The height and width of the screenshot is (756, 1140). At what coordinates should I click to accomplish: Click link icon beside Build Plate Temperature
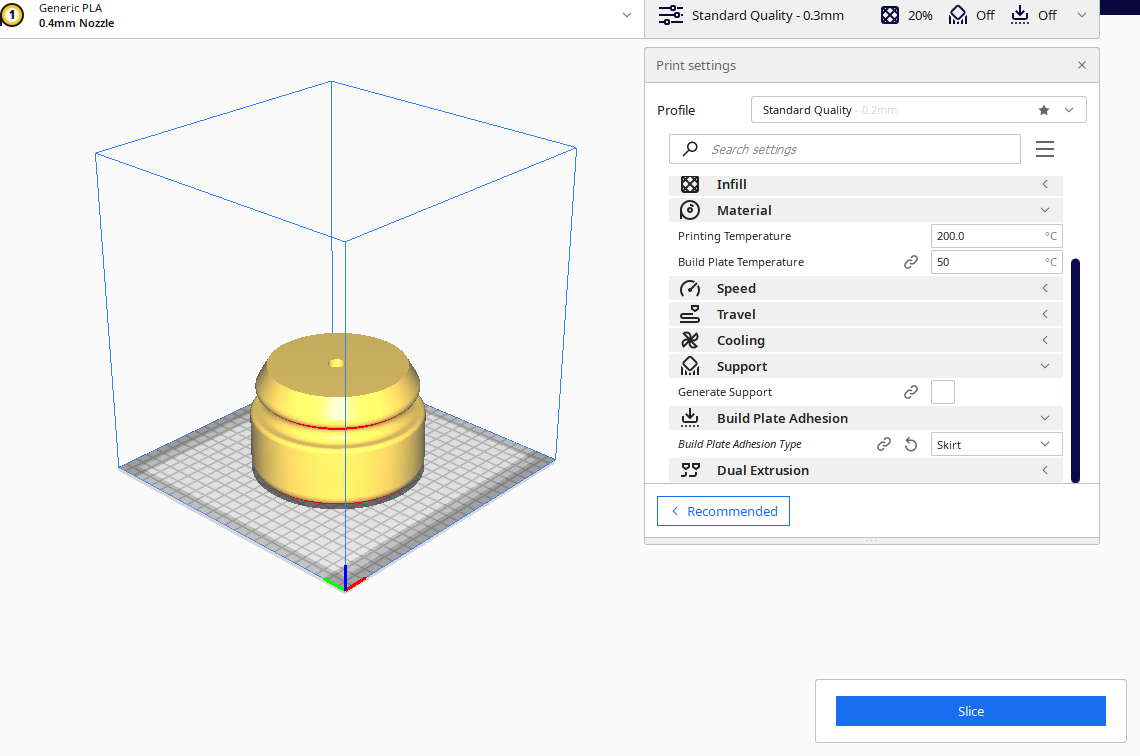pos(911,262)
